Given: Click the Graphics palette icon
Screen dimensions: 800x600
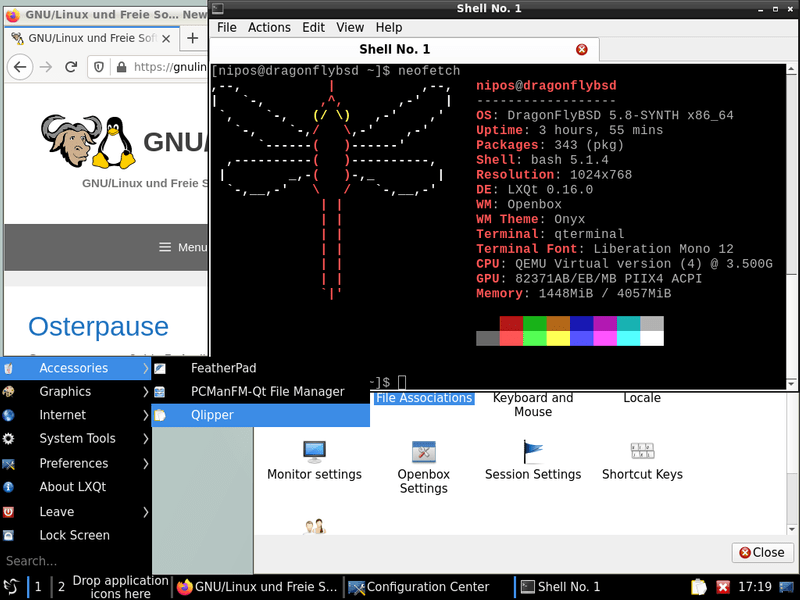Looking at the screenshot, I should point(8,392).
